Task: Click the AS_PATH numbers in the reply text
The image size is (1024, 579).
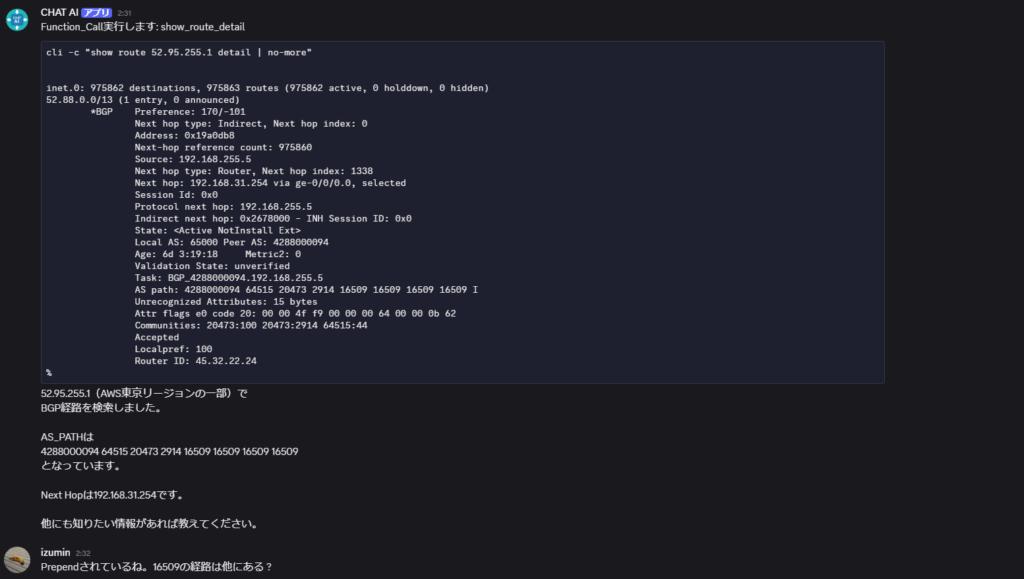Action: tap(169, 451)
